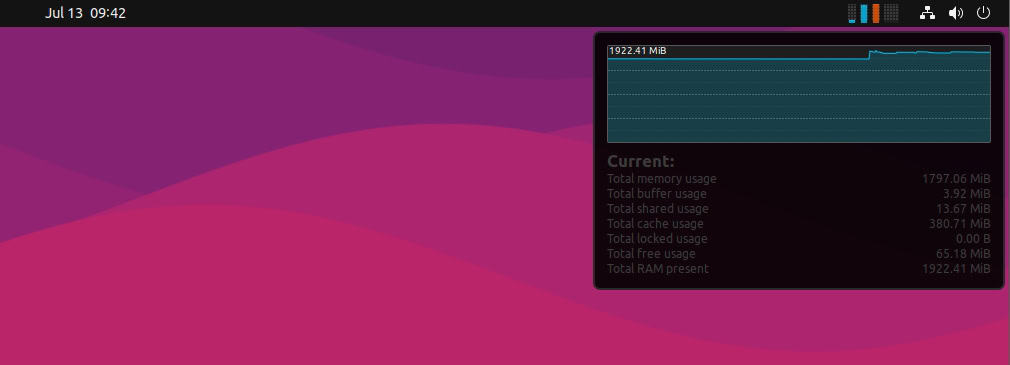Click the "Current:" heading
This screenshot has height=365, width=1010.
[641, 161]
